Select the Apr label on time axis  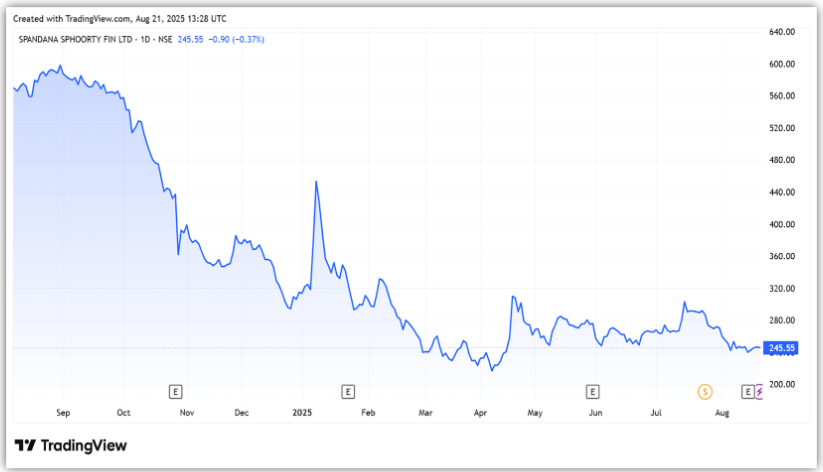(480, 412)
